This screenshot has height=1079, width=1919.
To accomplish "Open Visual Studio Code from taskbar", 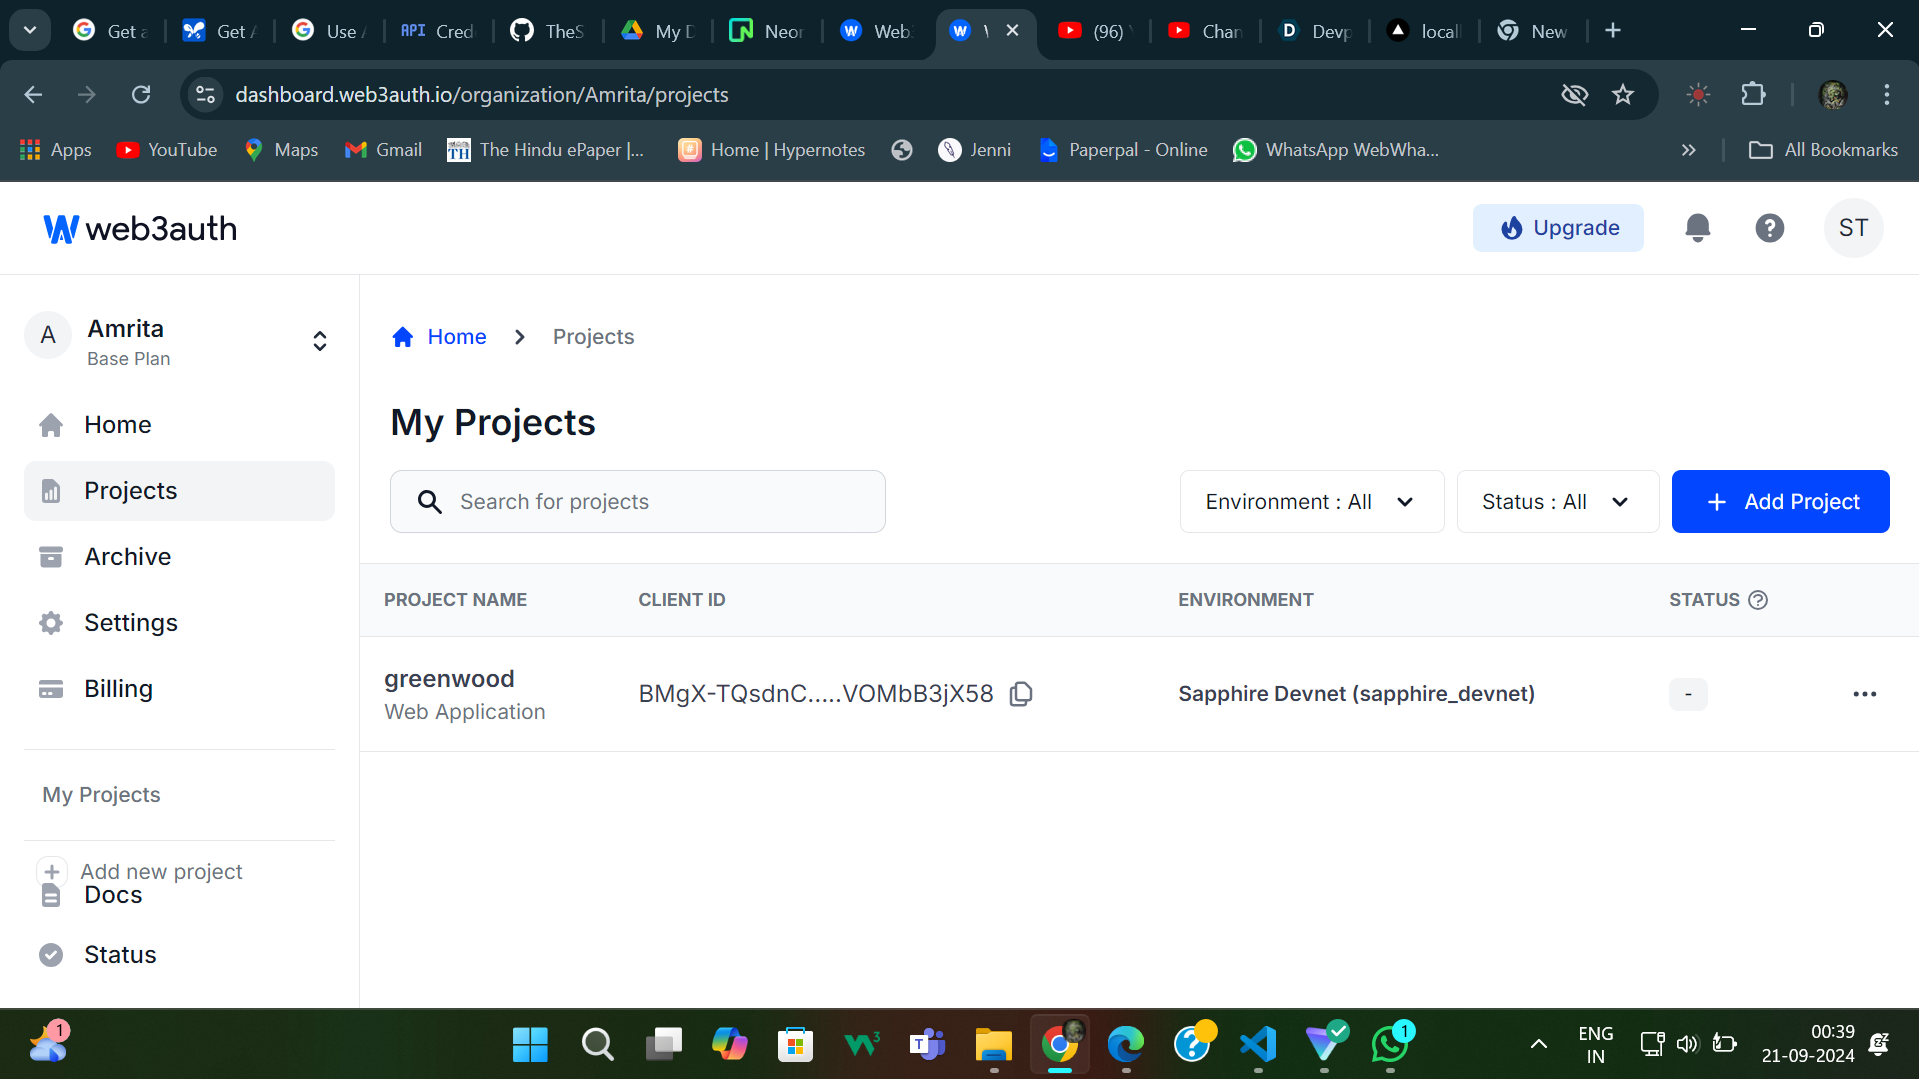I will 1258,1044.
